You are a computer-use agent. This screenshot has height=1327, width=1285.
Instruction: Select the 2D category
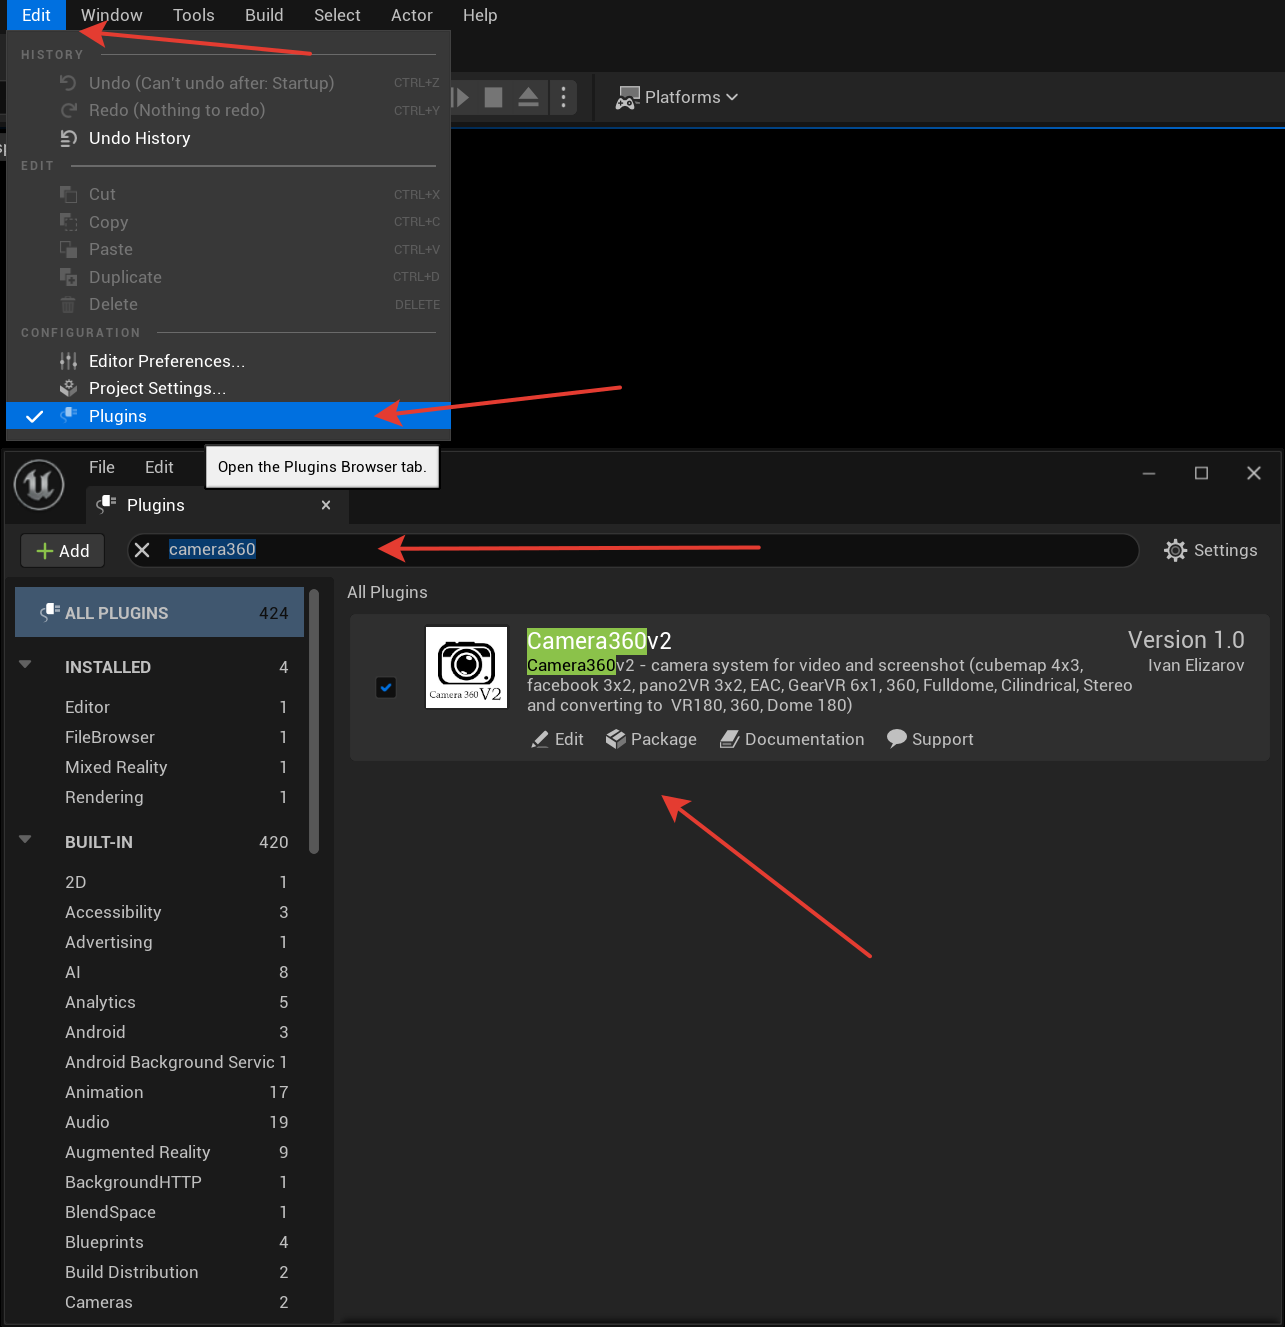[x=160, y=882]
